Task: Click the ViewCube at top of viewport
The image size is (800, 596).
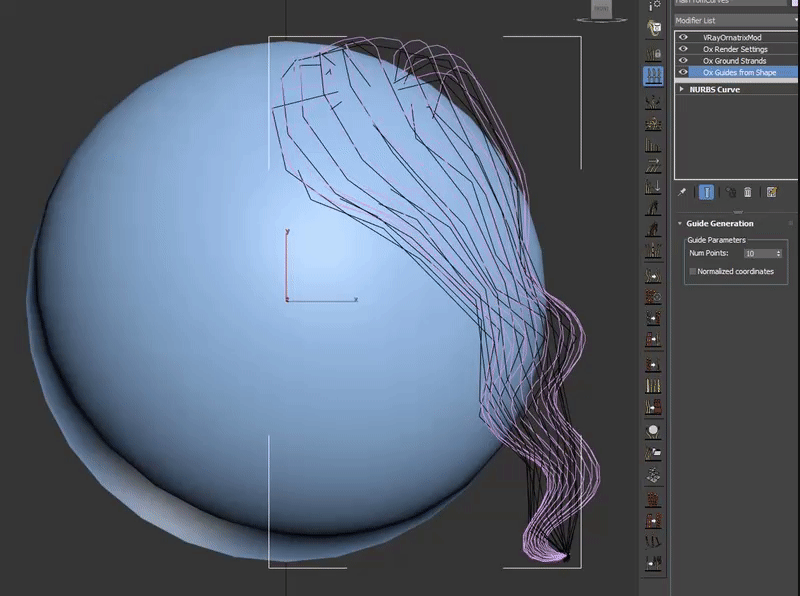Action: coord(603,10)
